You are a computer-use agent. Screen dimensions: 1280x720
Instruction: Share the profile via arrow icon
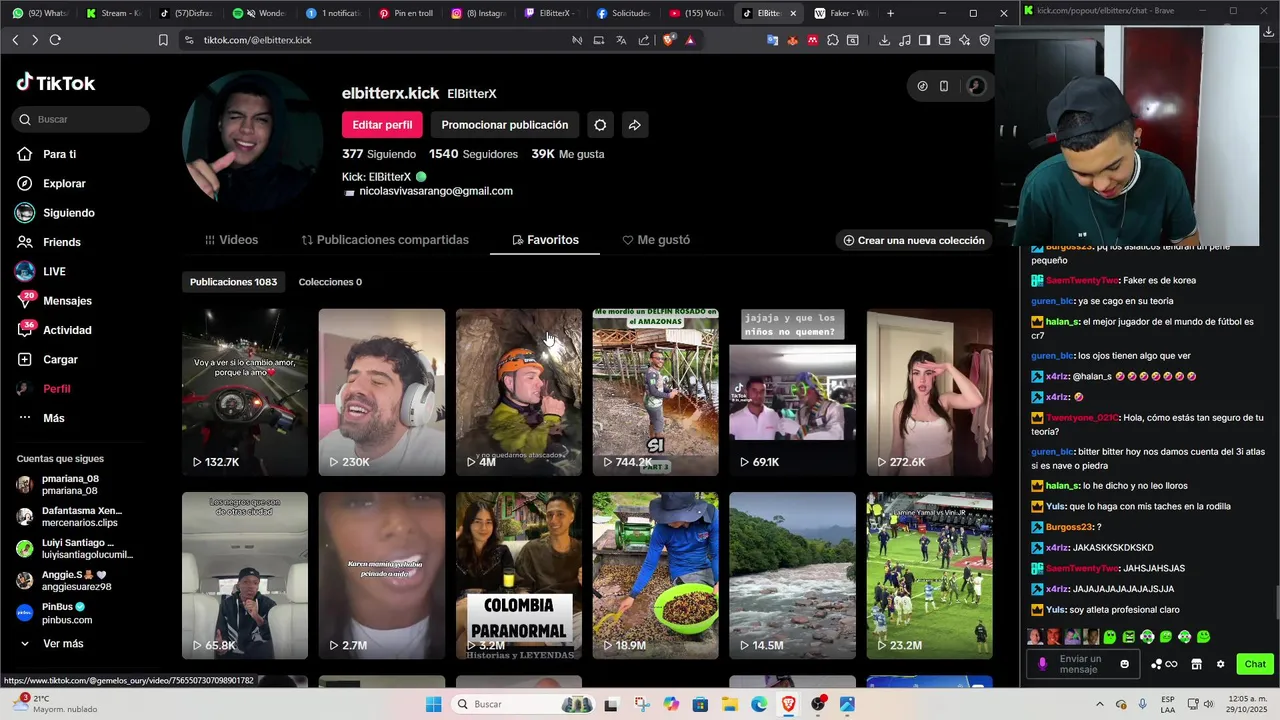[x=634, y=125]
